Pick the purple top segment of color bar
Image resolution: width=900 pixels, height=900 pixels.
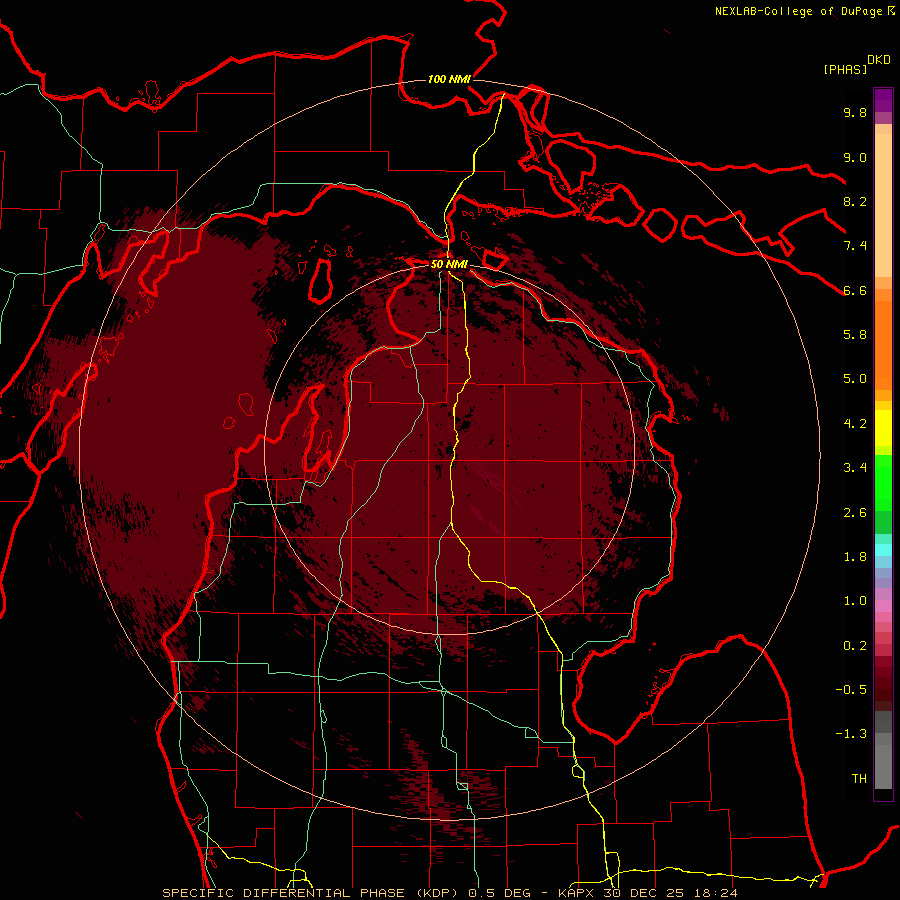point(883,100)
